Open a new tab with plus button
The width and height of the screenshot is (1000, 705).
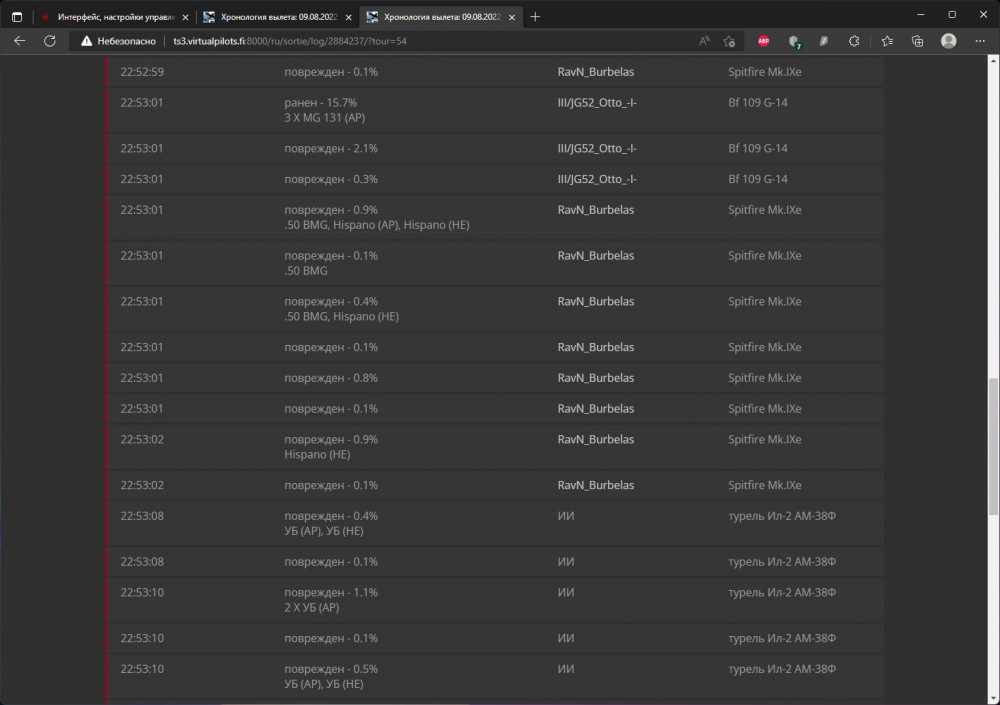coord(535,16)
